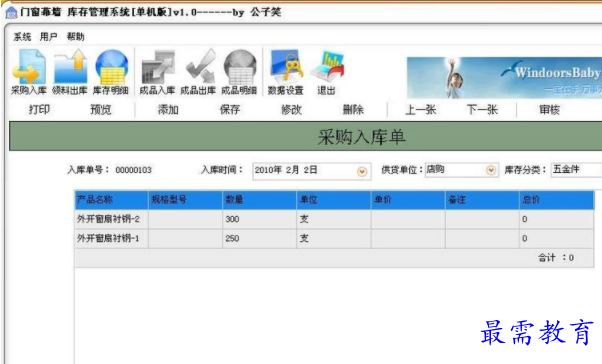Click the 预览 preview button

pos(101,110)
